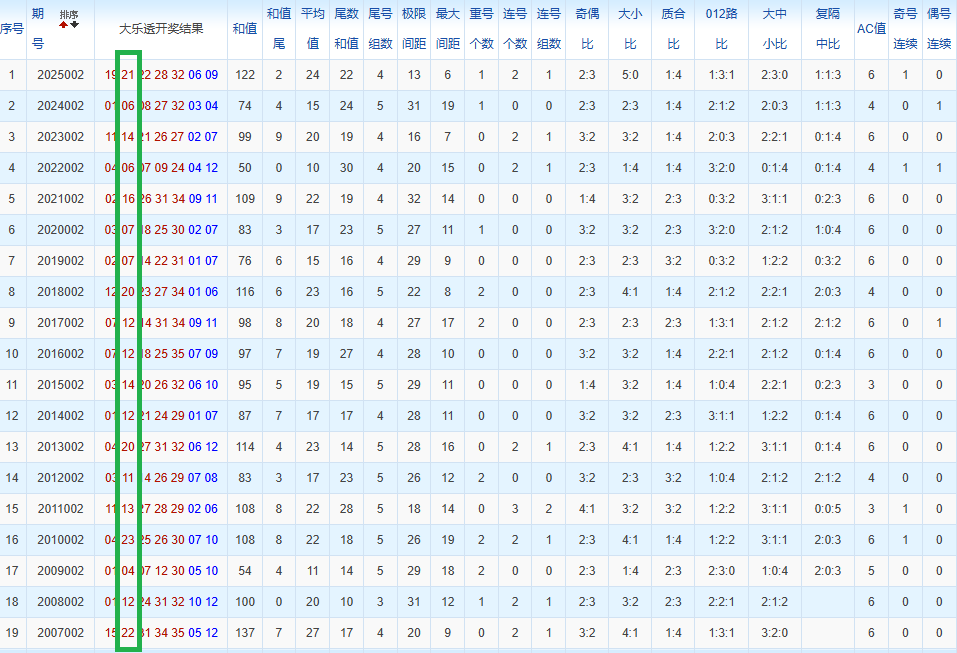Open the 连号组数 header link
957x653 pixels.
[x=549, y=29]
